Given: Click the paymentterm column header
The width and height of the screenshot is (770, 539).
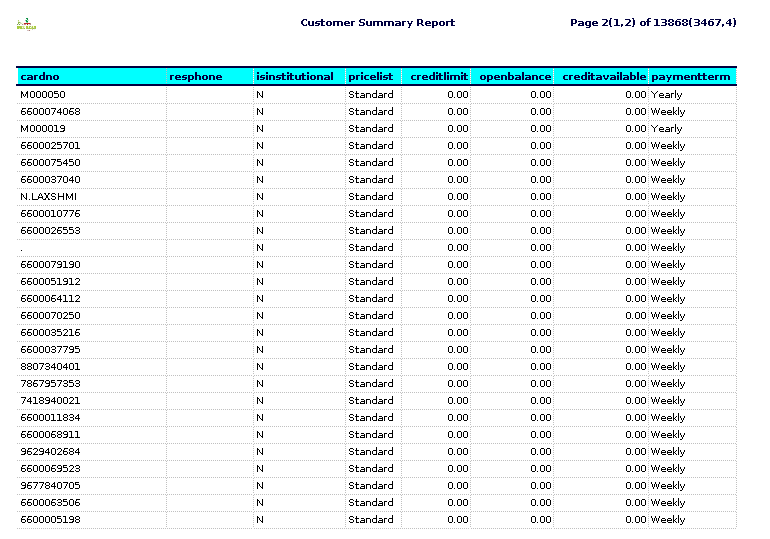Looking at the screenshot, I should click(x=690, y=77).
